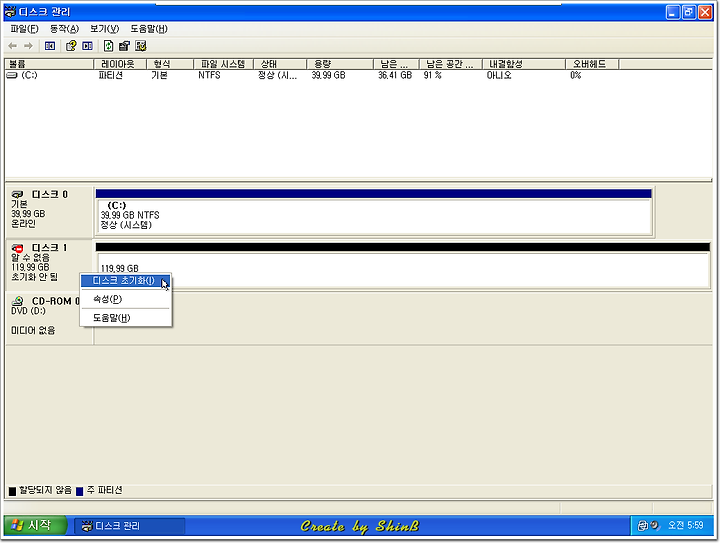Screen dimensions: 720x543
Task: Click the Disk Management title bar icon
Action: pyautogui.click(x=10, y=11)
